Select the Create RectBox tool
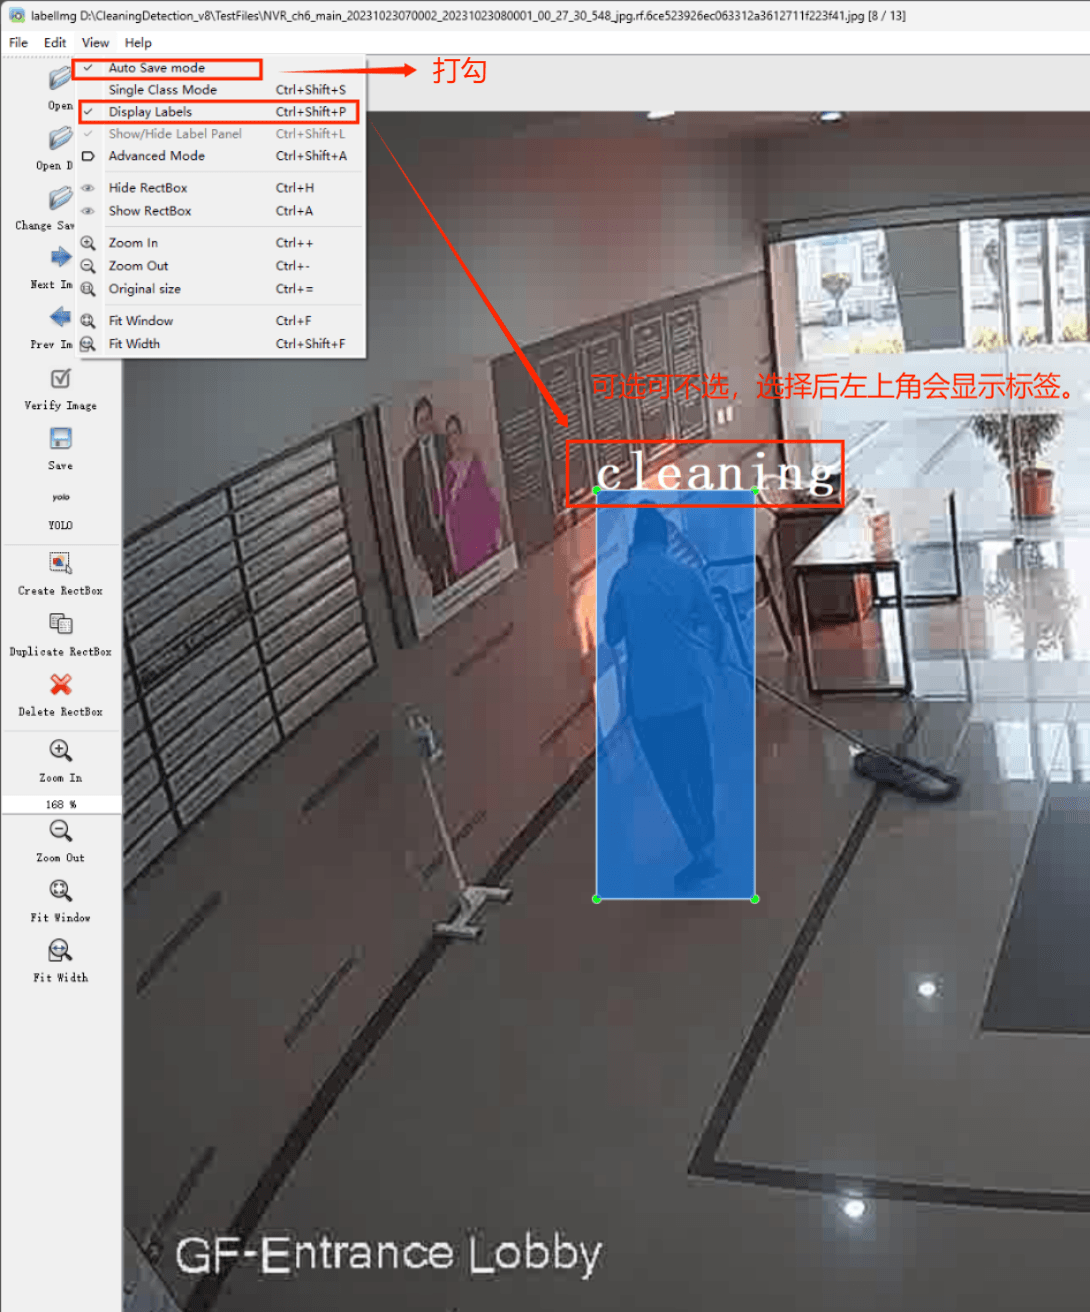The image size is (1090, 1312). tap(60, 564)
